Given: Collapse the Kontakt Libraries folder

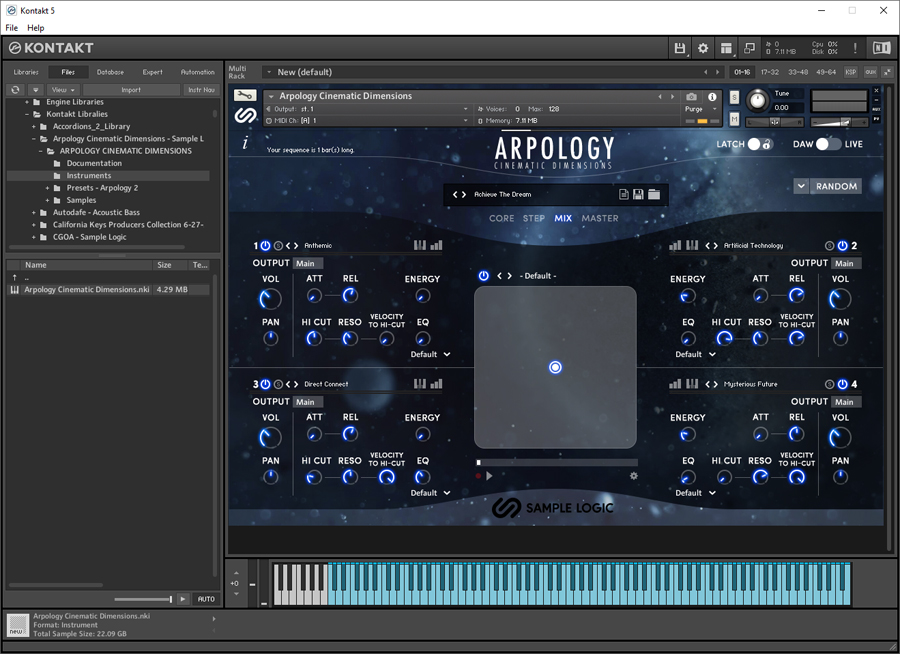Looking at the screenshot, I should coord(27,114).
